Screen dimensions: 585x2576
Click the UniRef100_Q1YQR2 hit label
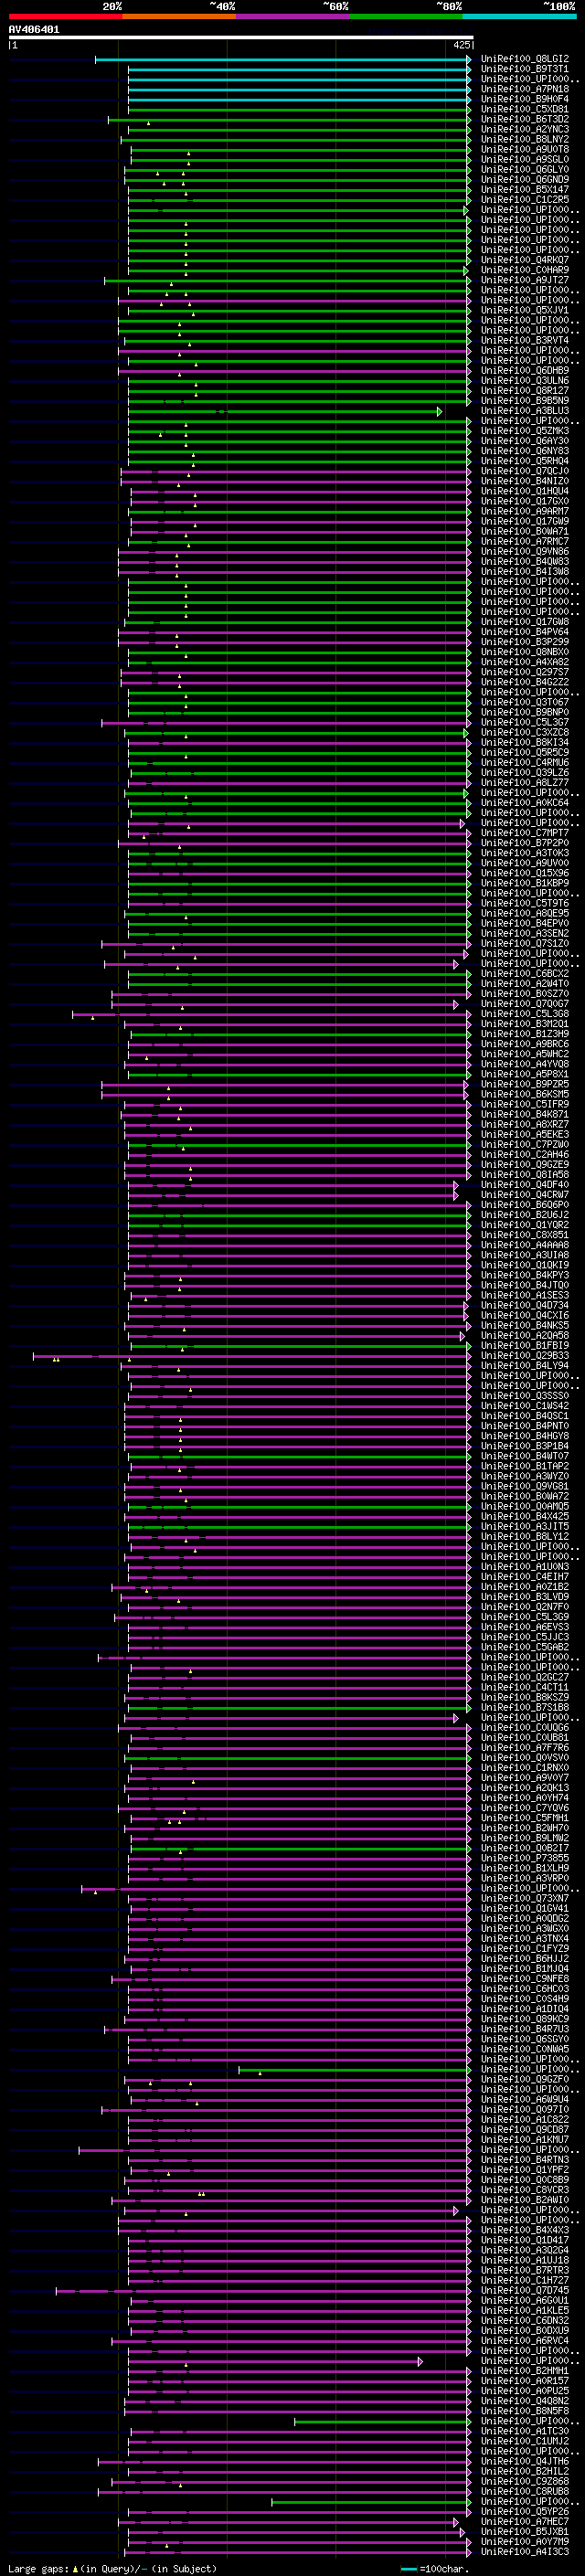[525, 1225]
